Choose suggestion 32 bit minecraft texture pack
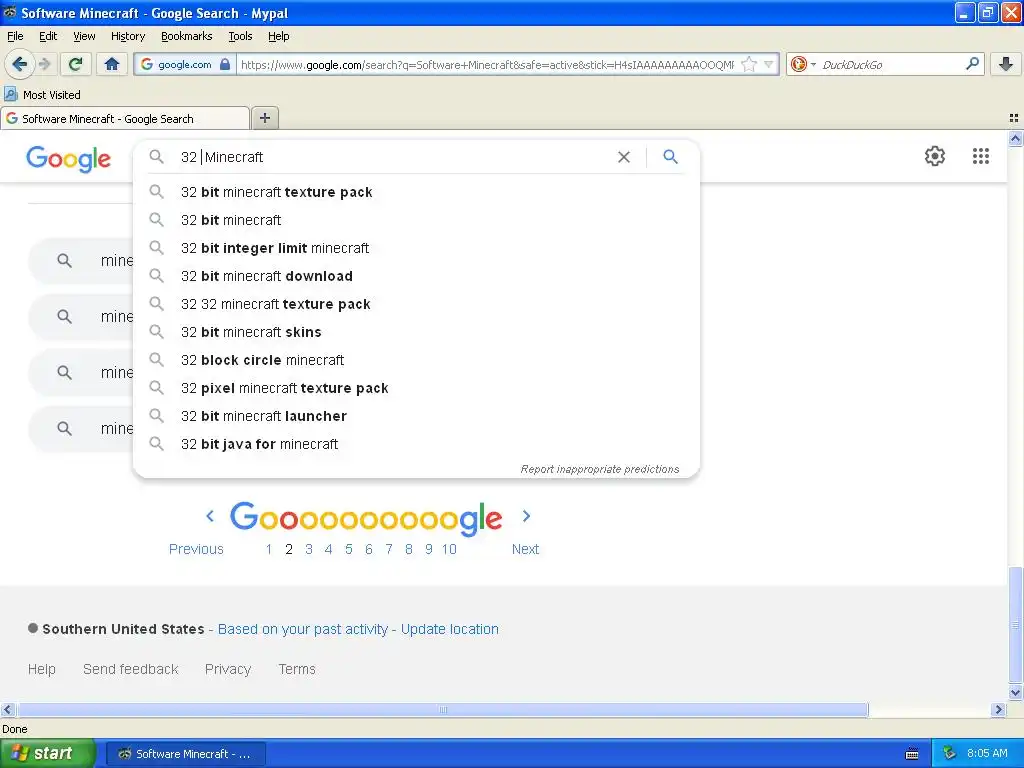1024x768 pixels. coord(416,192)
